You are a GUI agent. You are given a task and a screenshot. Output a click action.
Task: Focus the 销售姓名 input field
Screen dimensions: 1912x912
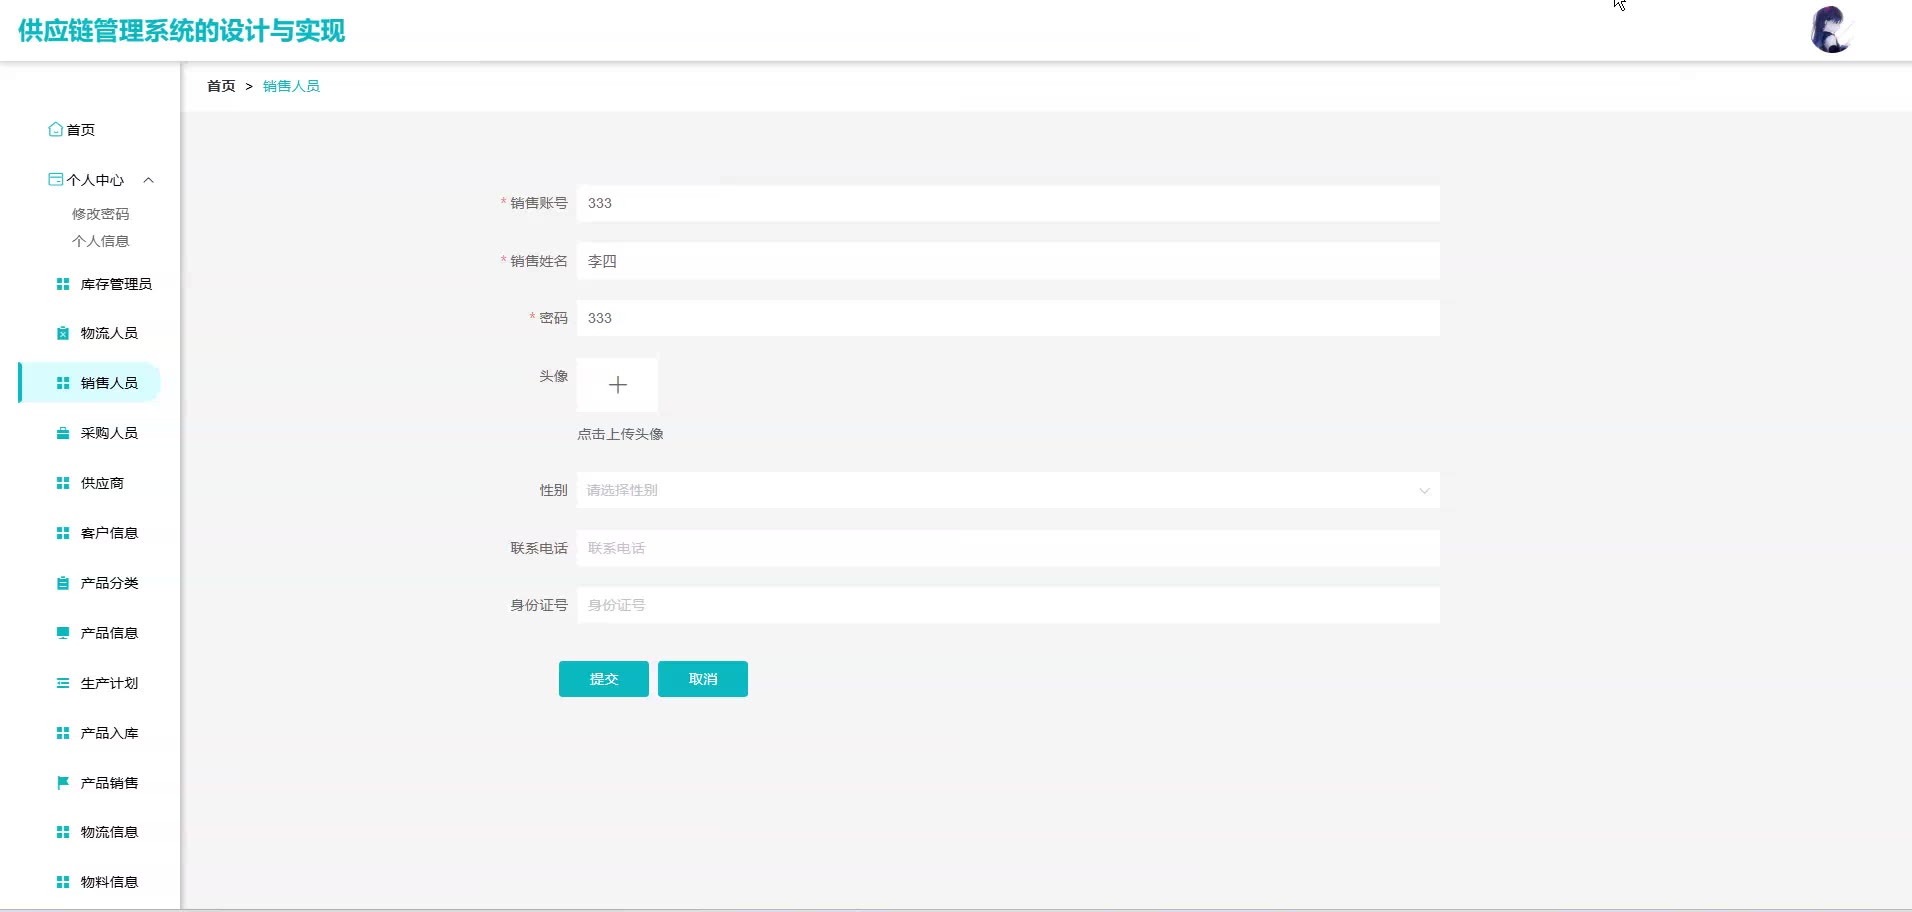point(1008,261)
